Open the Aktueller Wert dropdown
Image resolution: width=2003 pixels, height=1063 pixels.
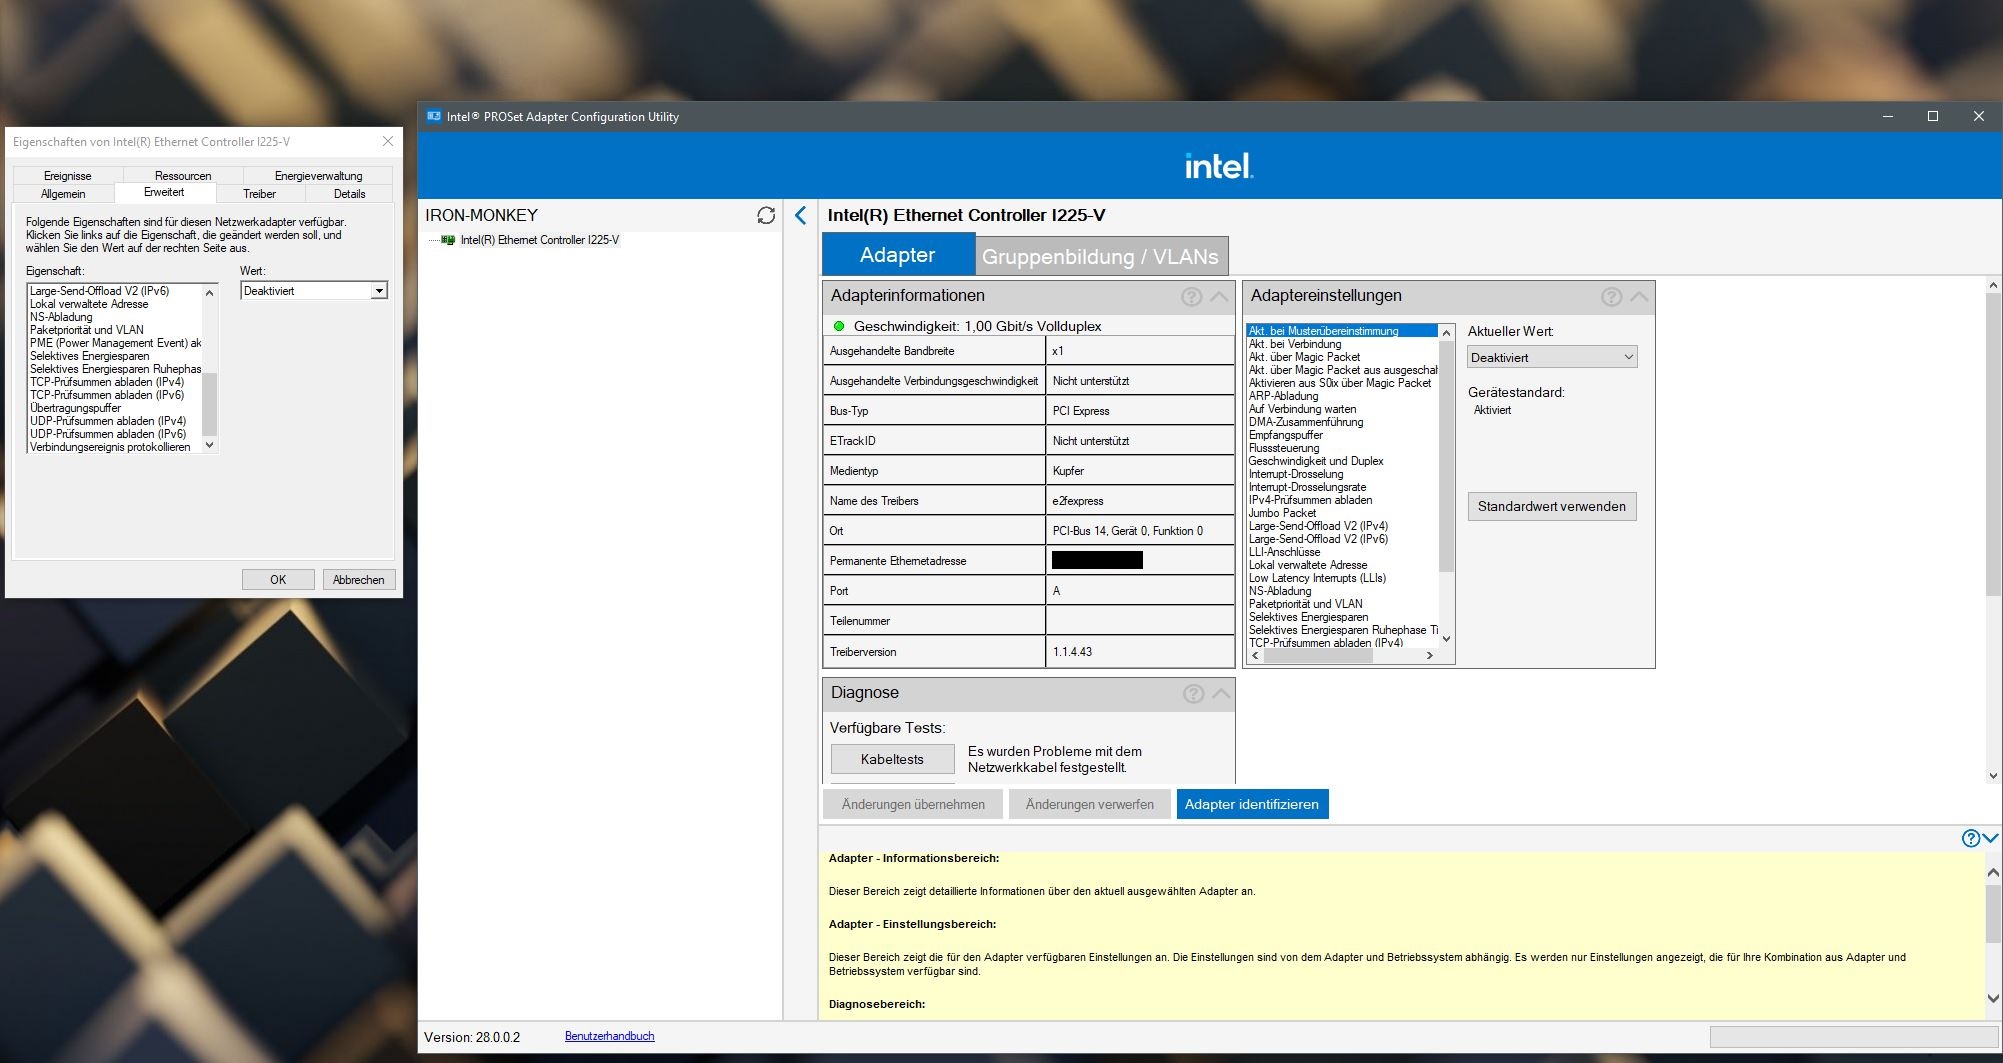(1552, 357)
